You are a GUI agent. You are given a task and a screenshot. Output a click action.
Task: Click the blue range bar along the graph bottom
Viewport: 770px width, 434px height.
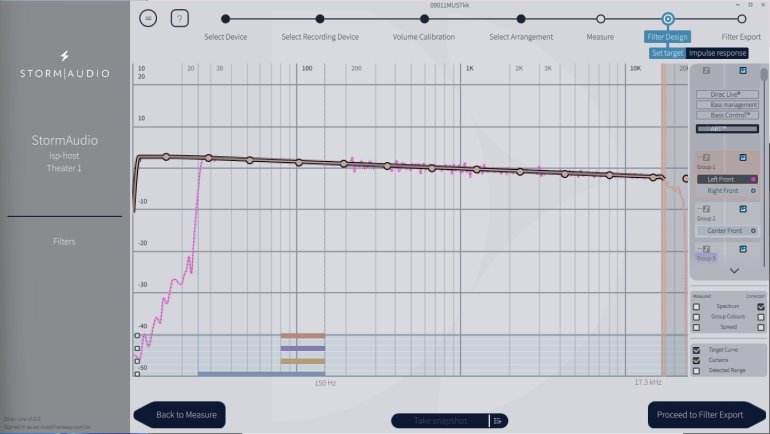coord(261,374)
